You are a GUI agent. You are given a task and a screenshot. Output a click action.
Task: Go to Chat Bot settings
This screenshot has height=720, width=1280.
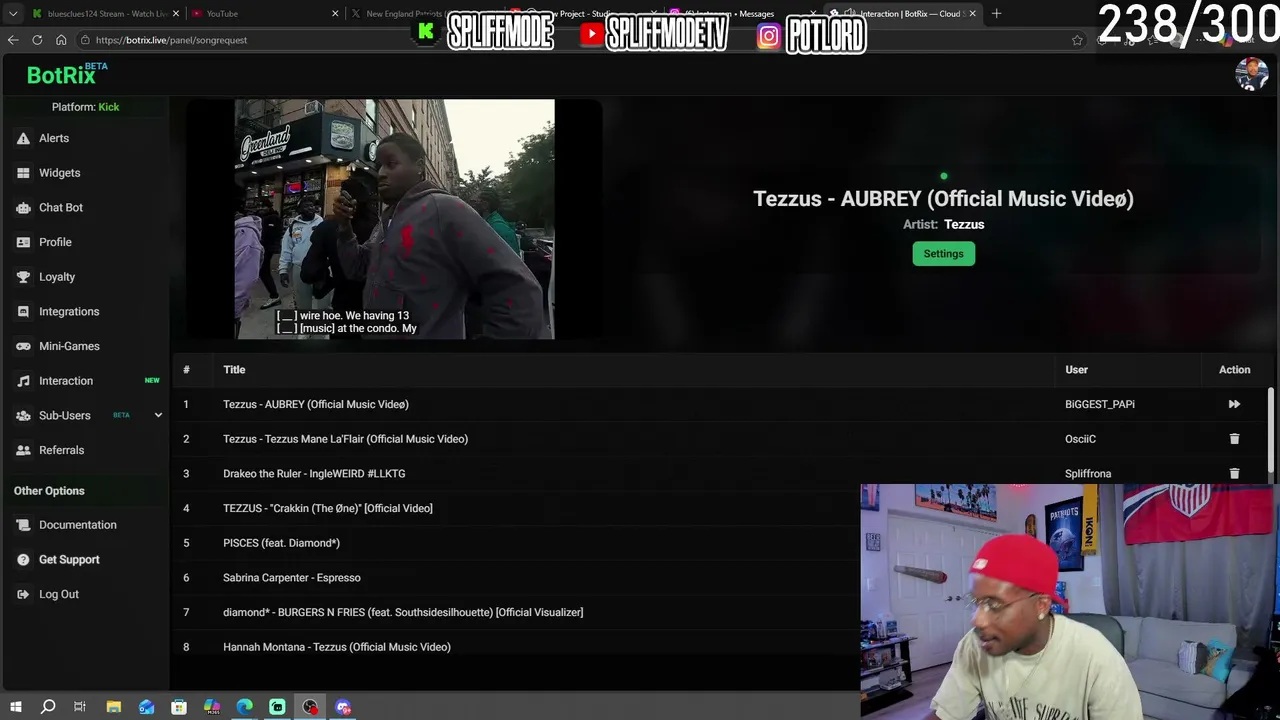point(60,207)
